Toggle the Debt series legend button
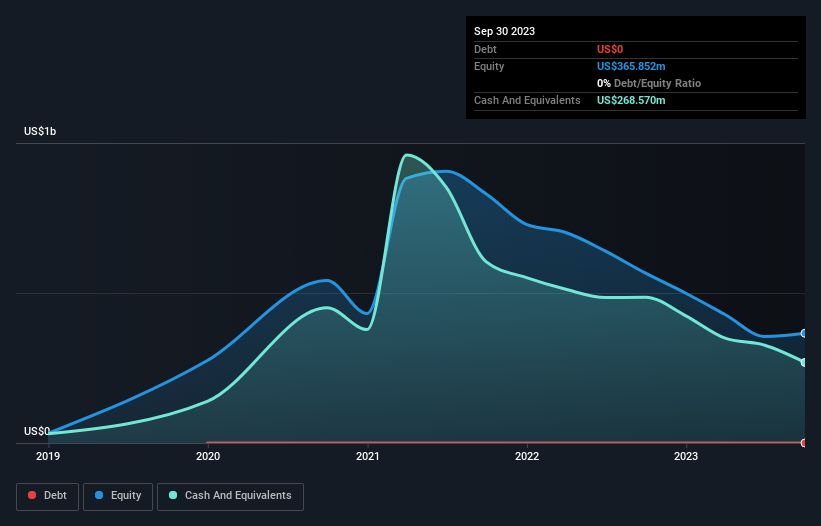The width and height of the screenshot is (821, 526). click(48, 496)
